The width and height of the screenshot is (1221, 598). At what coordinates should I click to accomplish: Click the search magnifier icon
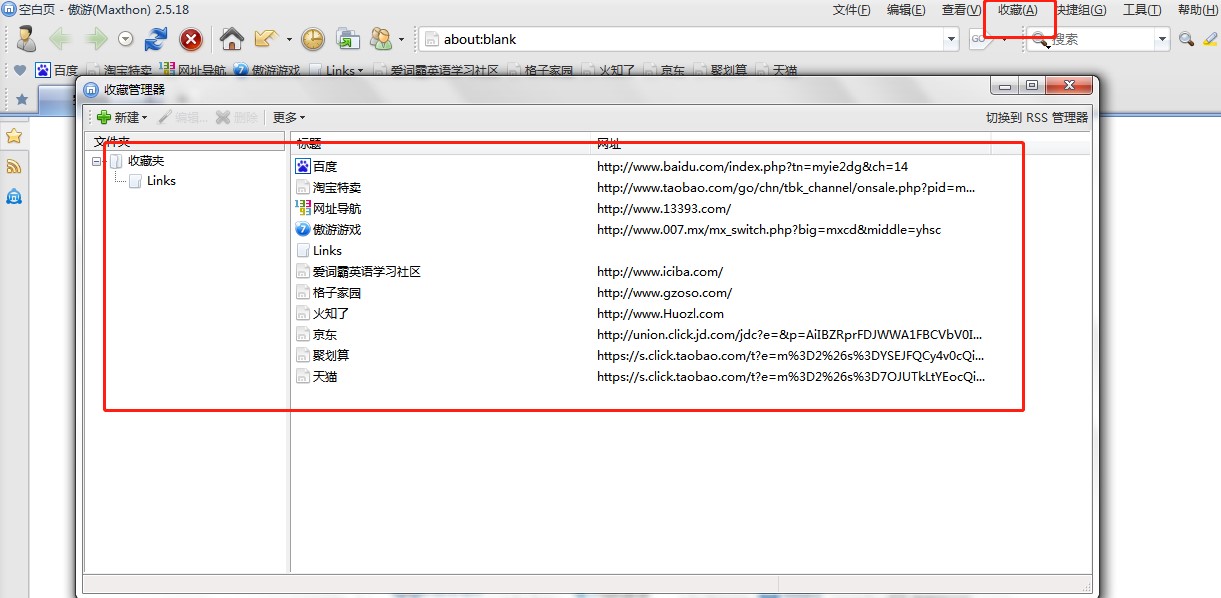1186,39
